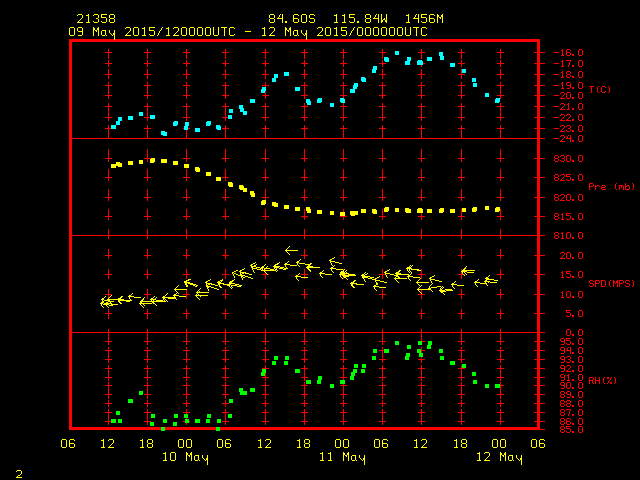
Task: Click the 00 hour label above 12 May
Action: (x=499, y=444)
